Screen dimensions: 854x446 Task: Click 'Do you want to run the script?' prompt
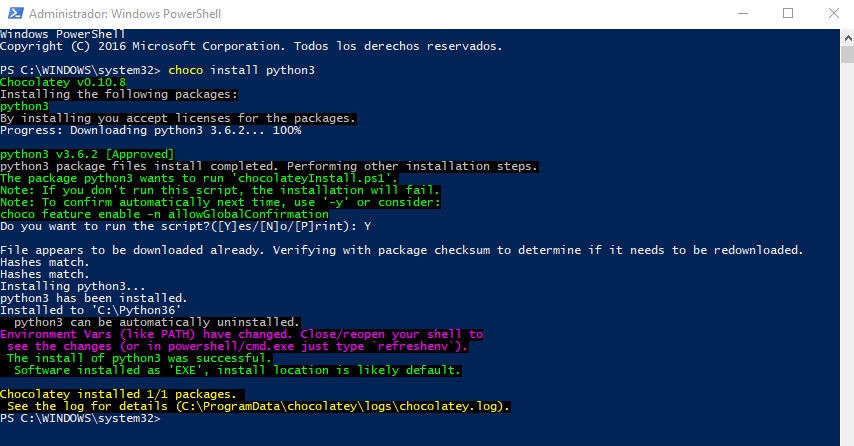pyautogui.click(x=186, y=226)
